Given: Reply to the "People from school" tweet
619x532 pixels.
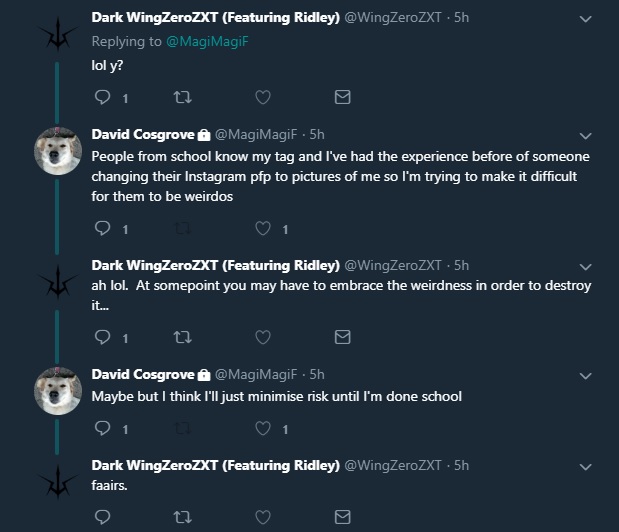Looking at the screenshot, I should [101, 229].
